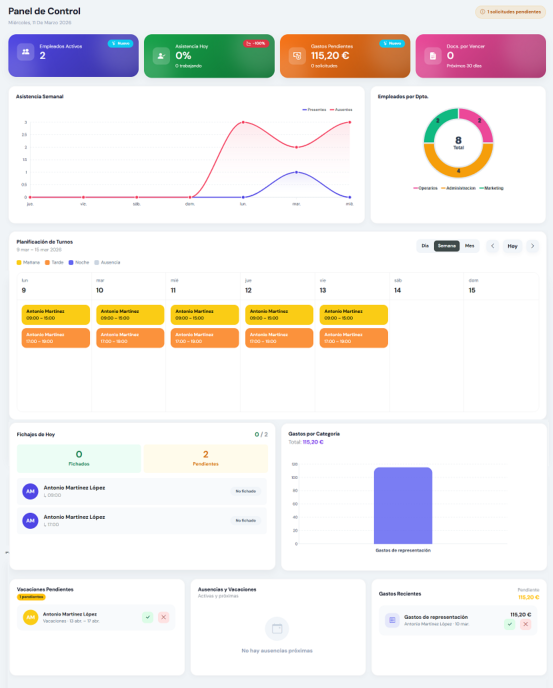Click the employees icon in Empleados Activos card
This screenshot has width=553, height=688.
(x=25, y=52)
